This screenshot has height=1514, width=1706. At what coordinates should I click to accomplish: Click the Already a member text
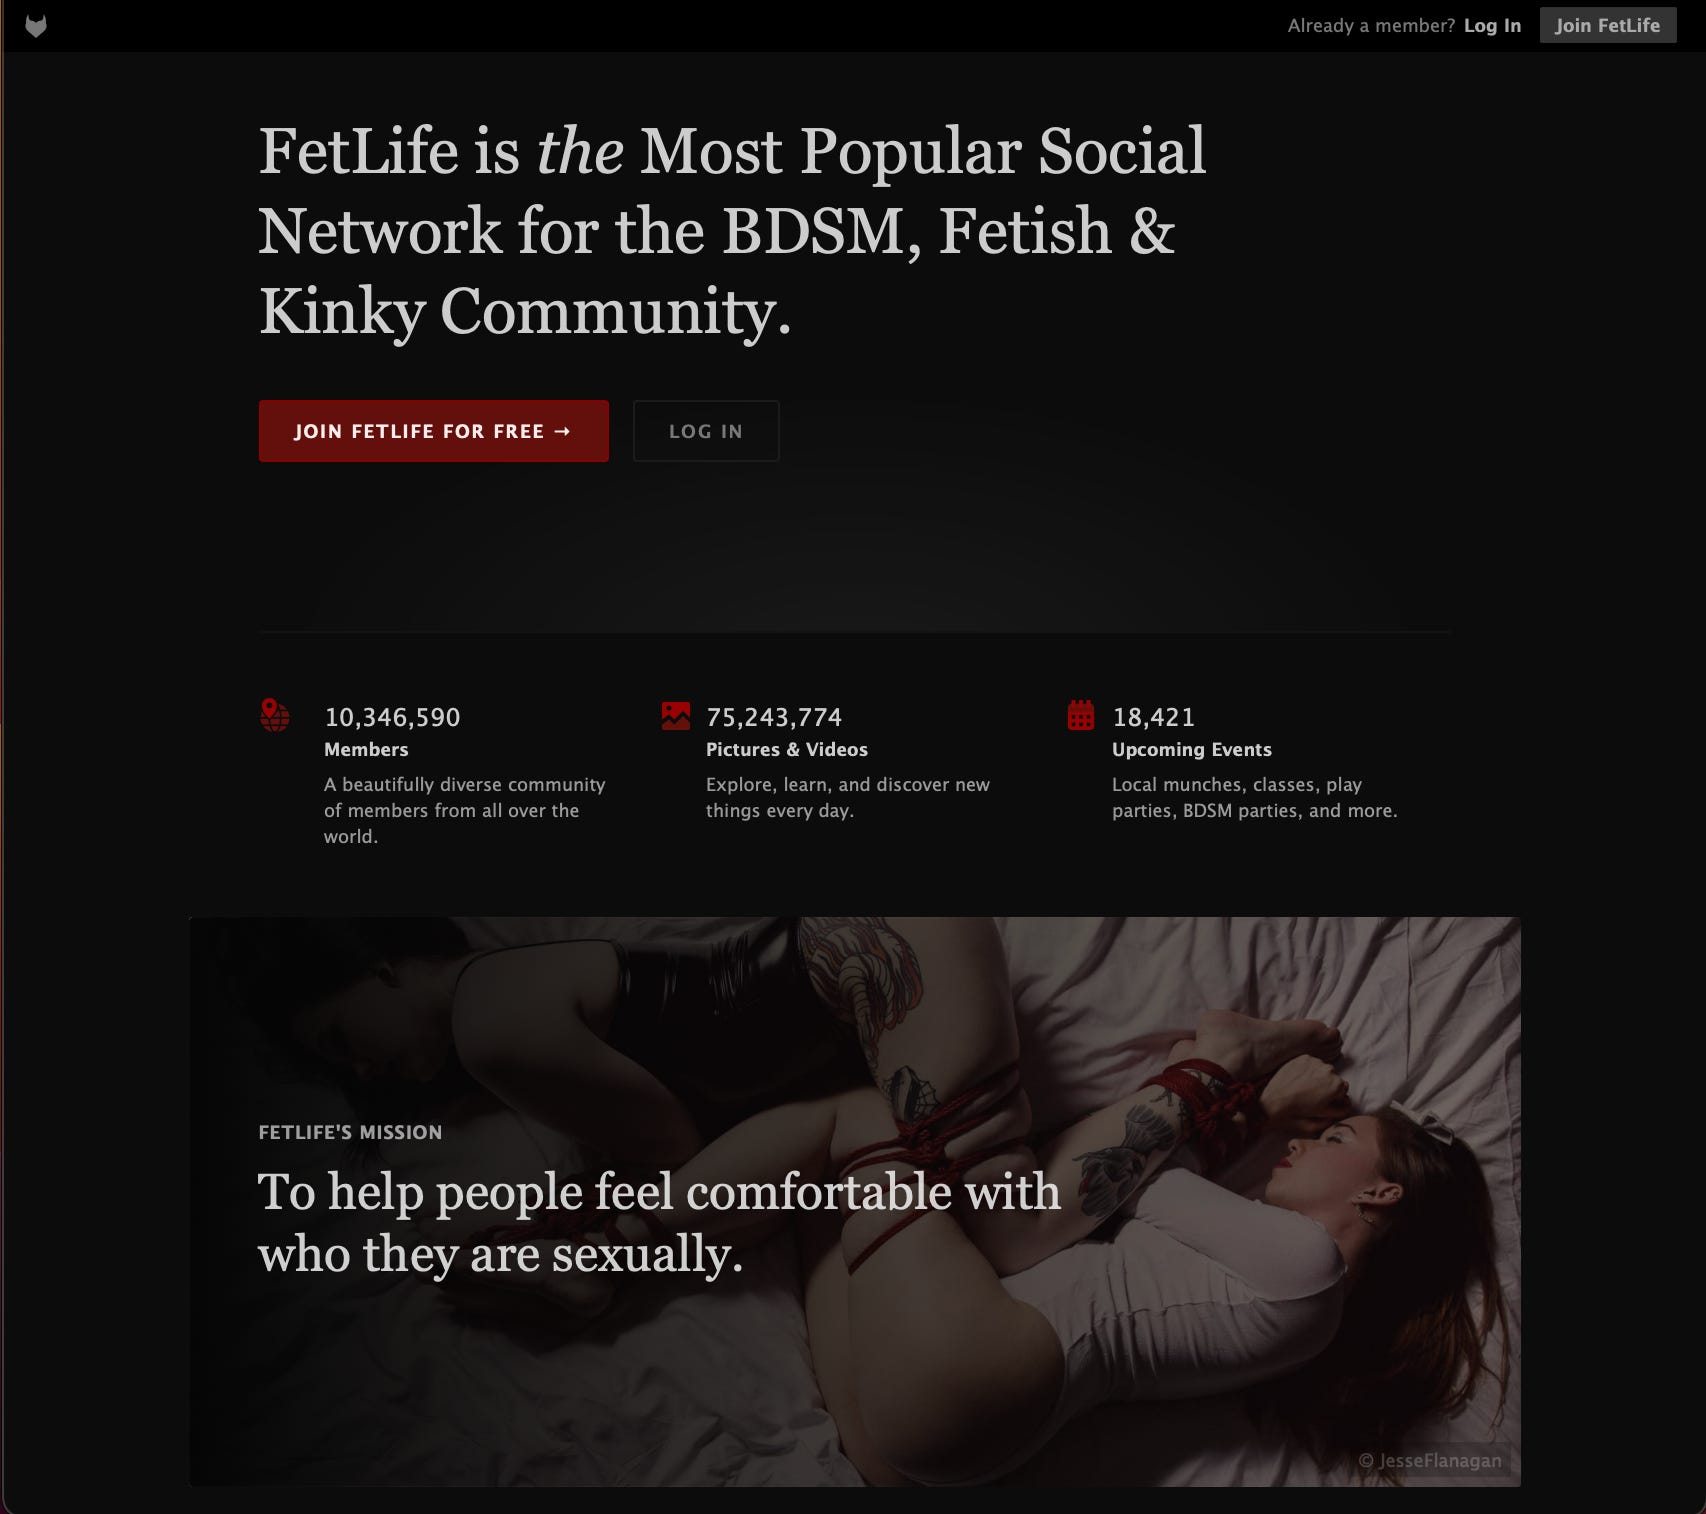pos(1371,26)
